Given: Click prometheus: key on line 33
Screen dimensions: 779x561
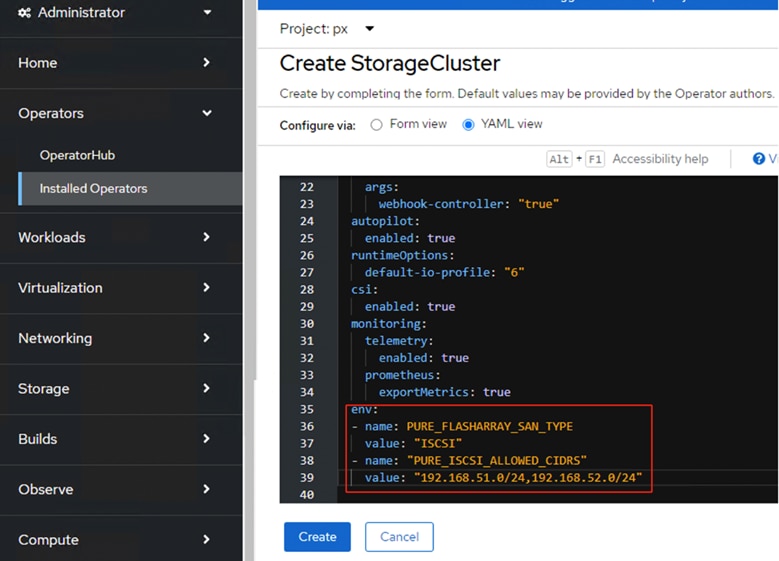Looking at the screenshot, I should (x=402, y=375).
